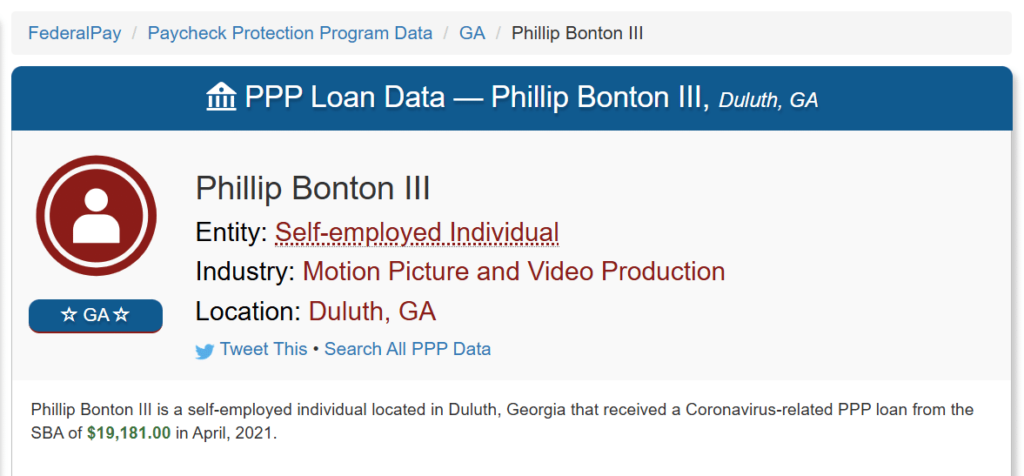Select Phillip Bonton III breadcrumb item
Viewport: 1024px width, 476px height.
(577, 33)
